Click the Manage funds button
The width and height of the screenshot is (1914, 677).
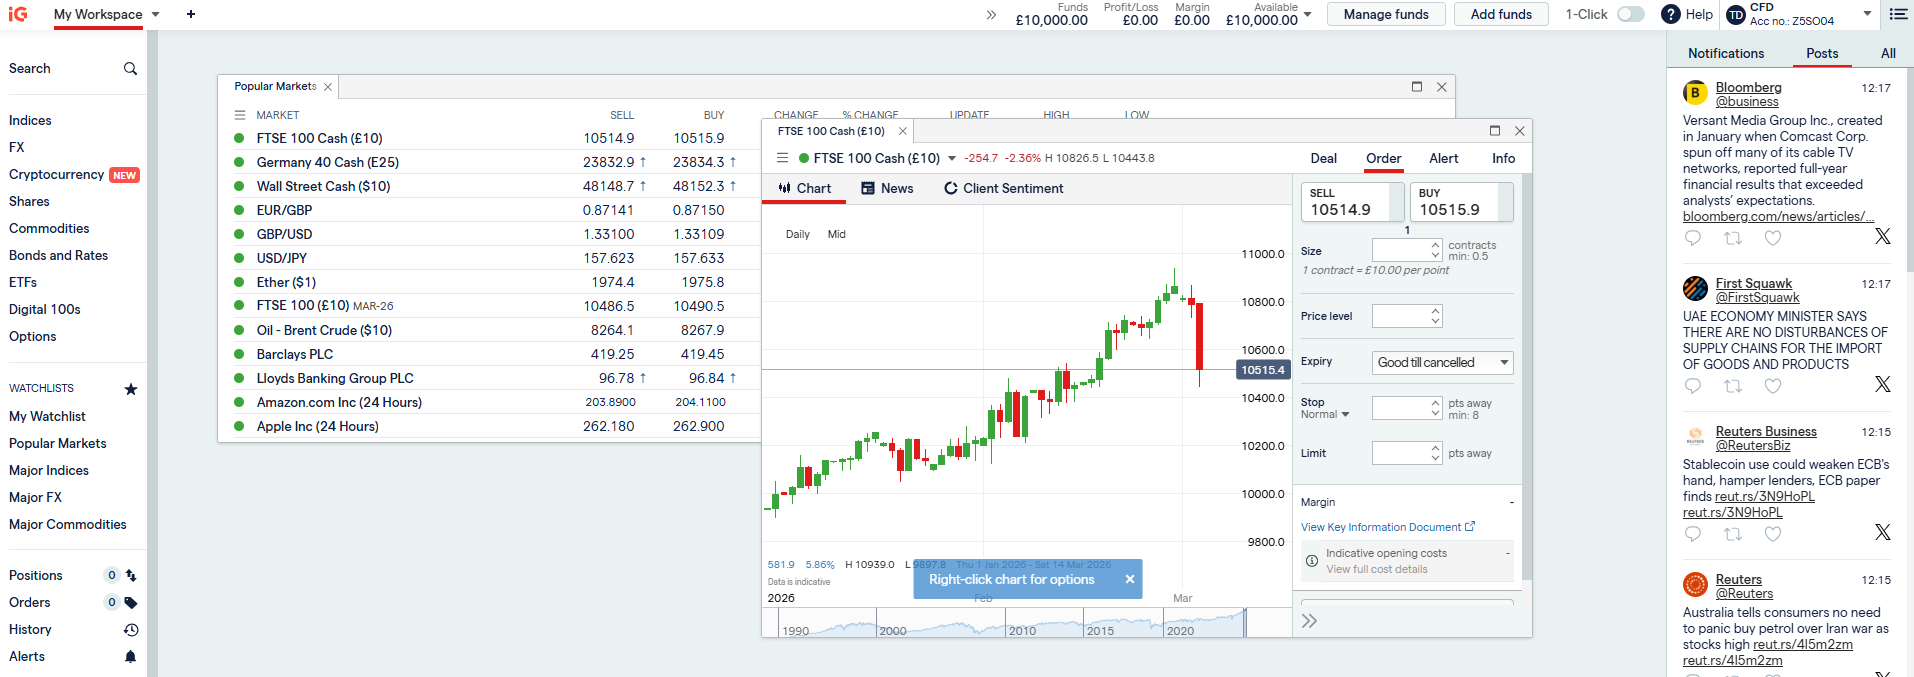point(1386,14)
